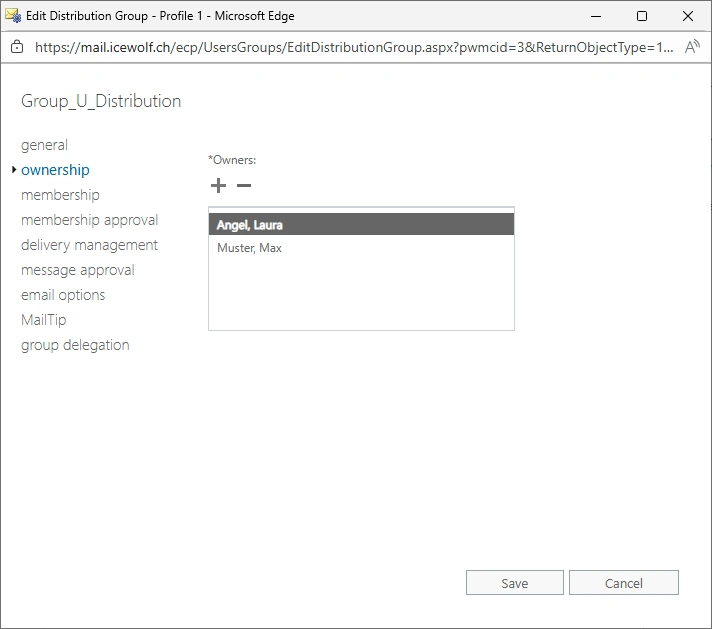Maximize the Edit Distribution Group window
The image size is (712, 629).
(x=641, y=16)
